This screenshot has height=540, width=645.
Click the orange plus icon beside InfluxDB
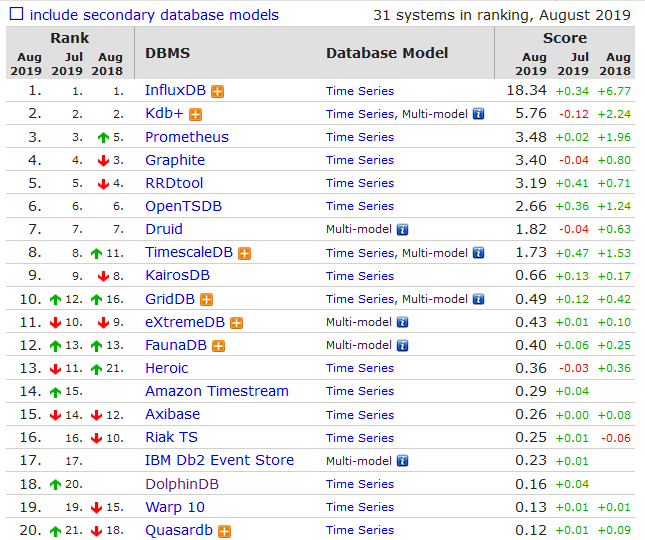(x=218, y=91)
